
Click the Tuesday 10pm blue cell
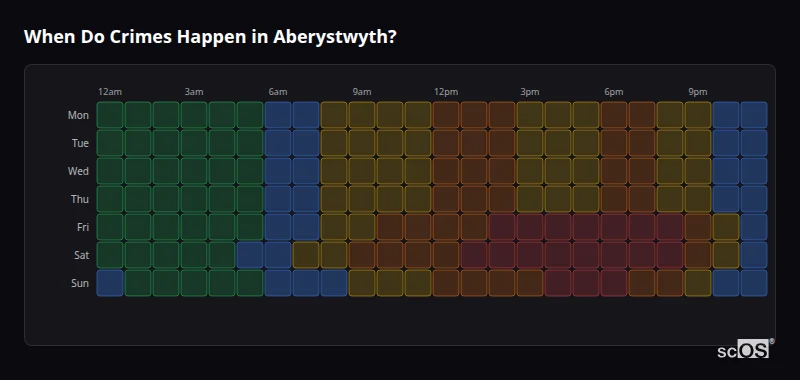726,143
